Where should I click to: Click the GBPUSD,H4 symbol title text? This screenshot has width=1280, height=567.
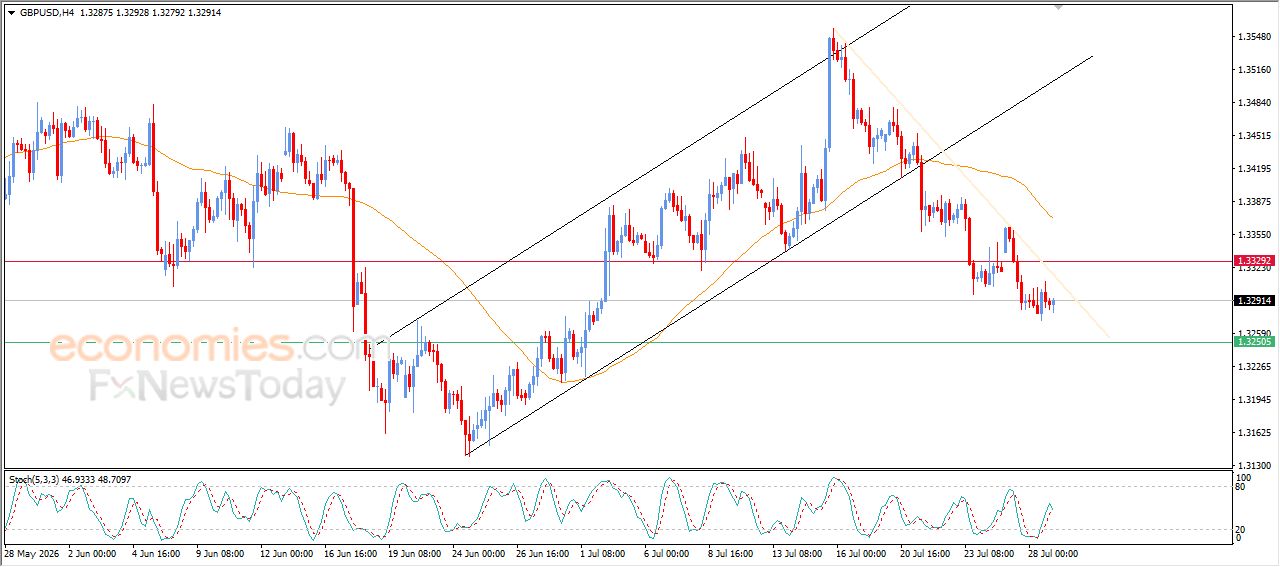(x=47, y=13)
